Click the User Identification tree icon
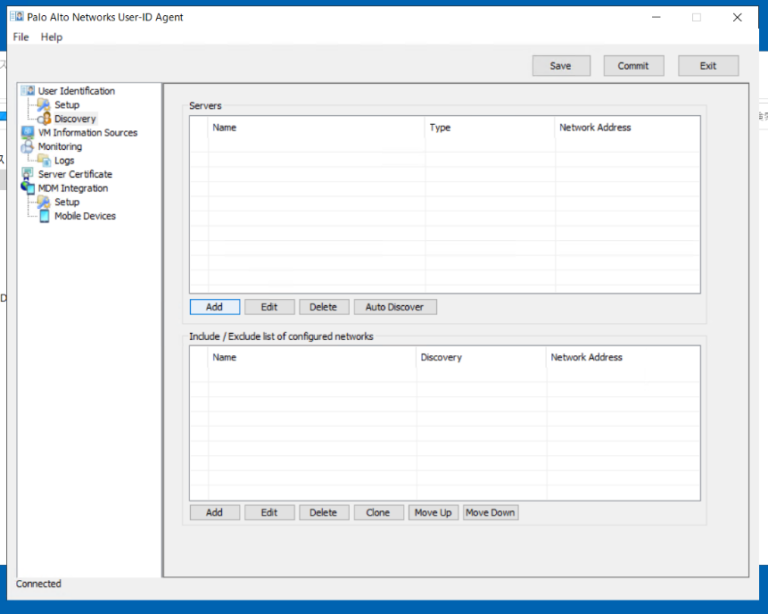768x614 pixels. point(28,91)
